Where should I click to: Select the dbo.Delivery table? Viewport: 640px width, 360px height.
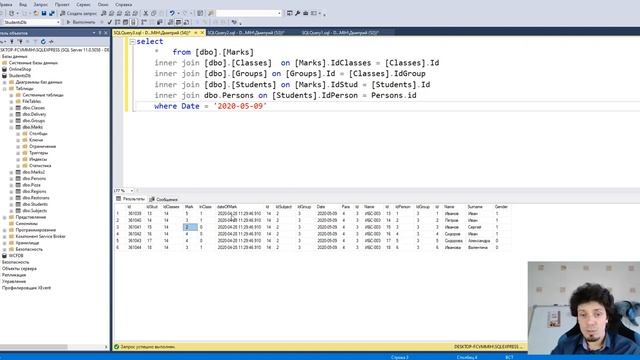click(x=34, y=114)
